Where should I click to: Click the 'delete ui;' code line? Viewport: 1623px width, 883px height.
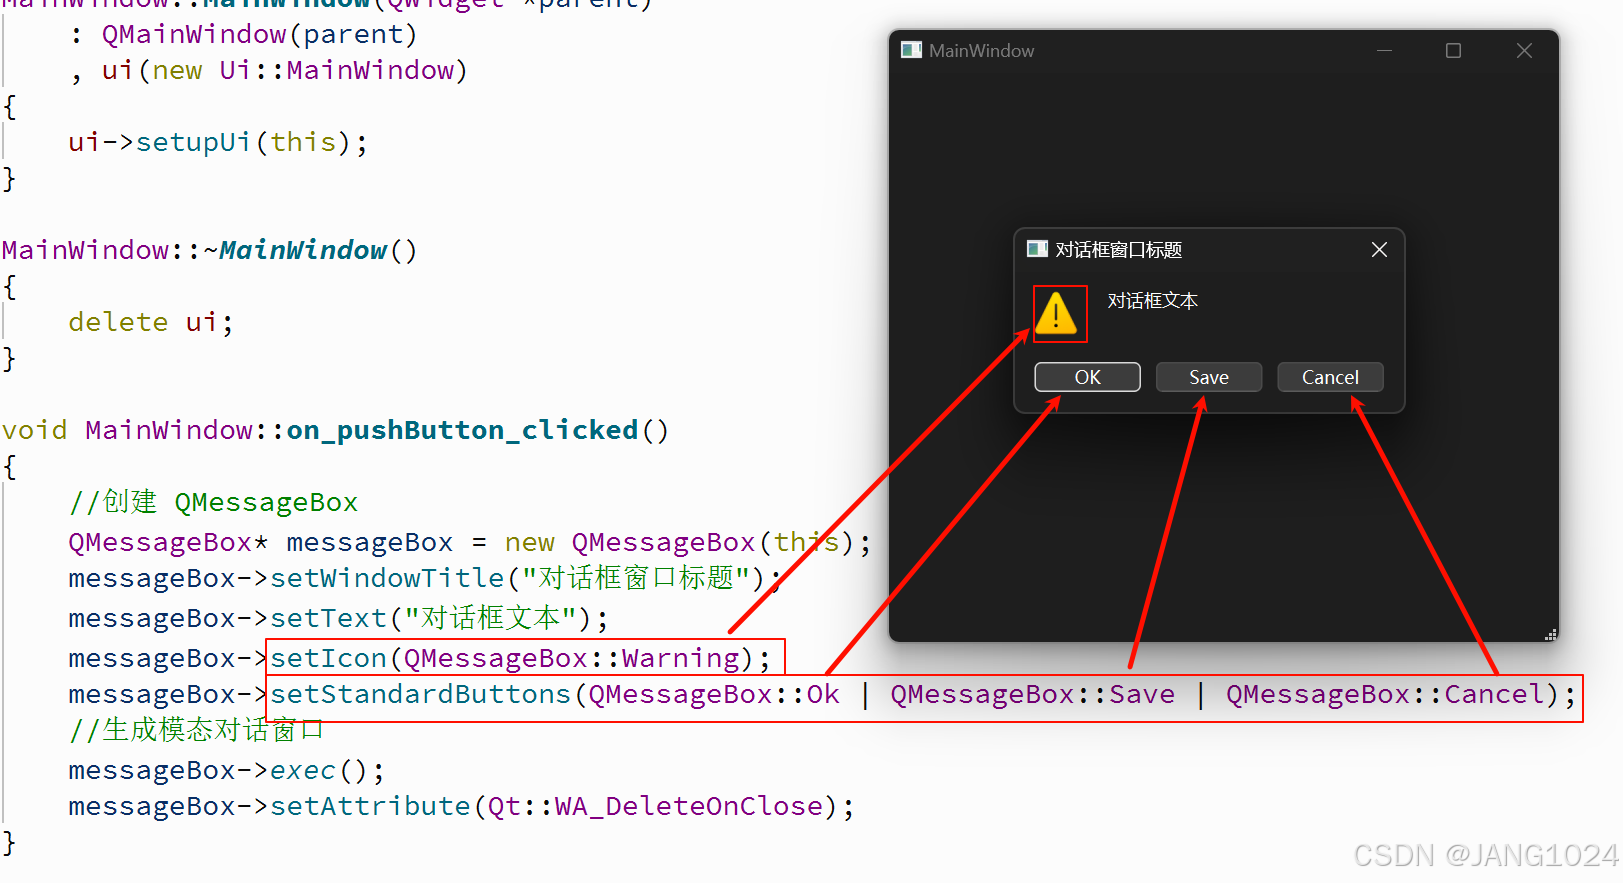pos(151,322)
